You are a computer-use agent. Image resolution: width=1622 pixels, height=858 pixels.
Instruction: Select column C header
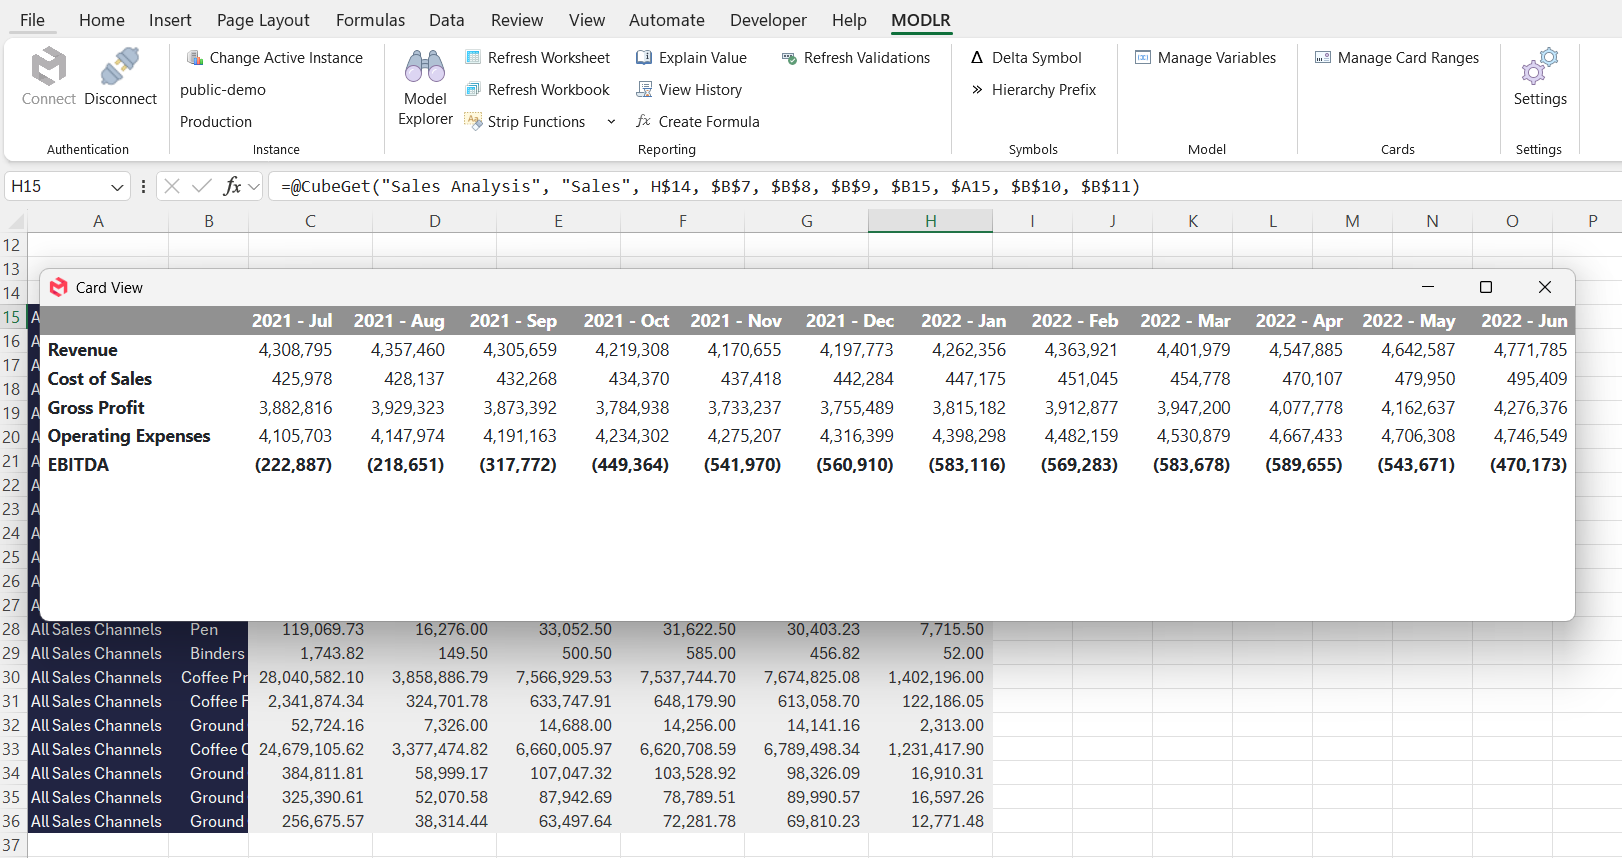tap(310, 221)
